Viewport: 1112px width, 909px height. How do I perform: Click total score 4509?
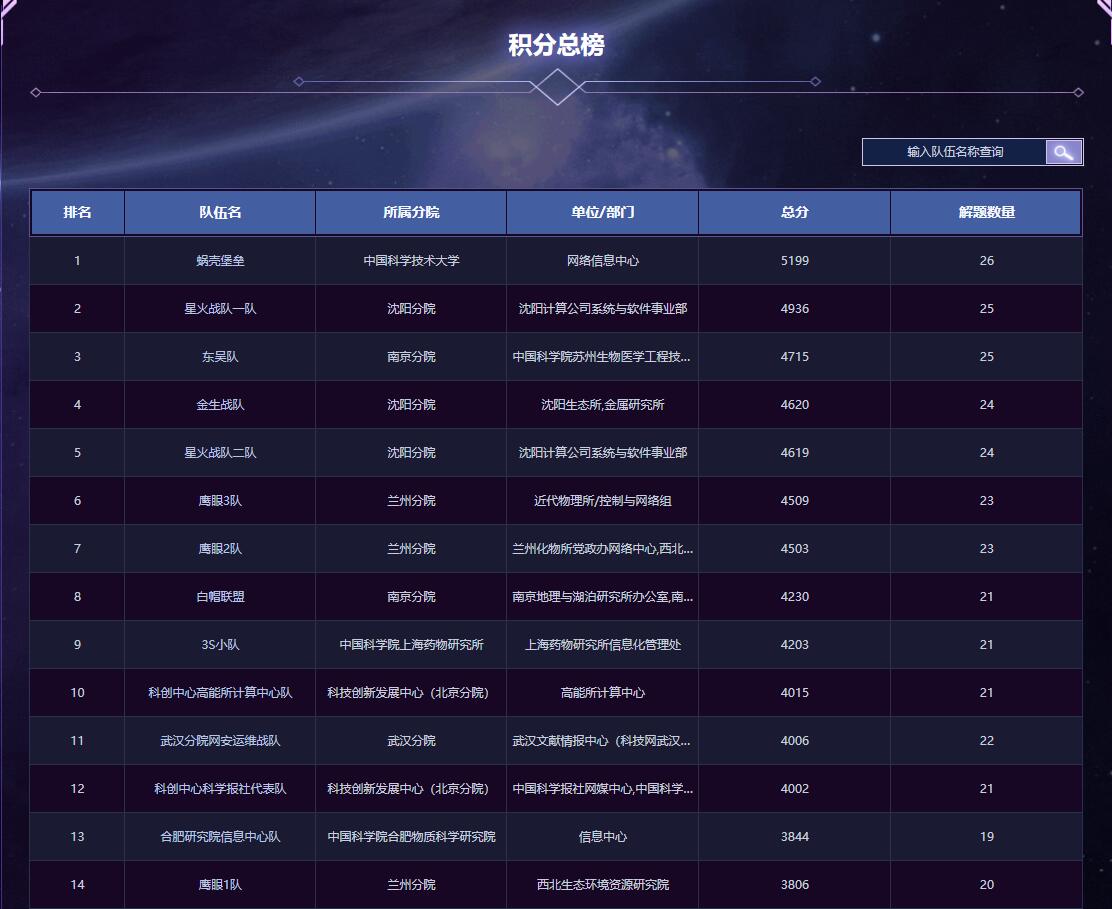pos(794,501)
